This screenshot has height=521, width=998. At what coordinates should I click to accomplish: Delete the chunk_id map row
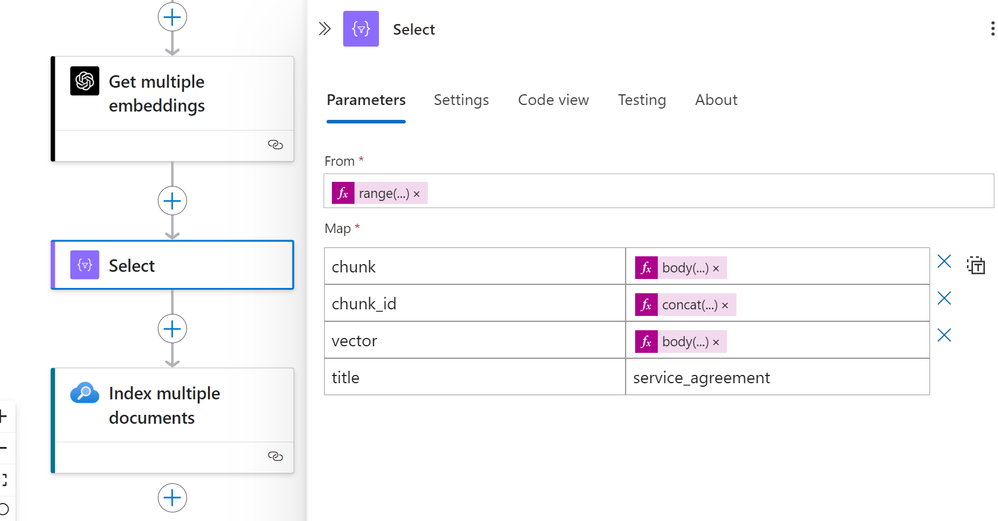(x=944, y=298)
